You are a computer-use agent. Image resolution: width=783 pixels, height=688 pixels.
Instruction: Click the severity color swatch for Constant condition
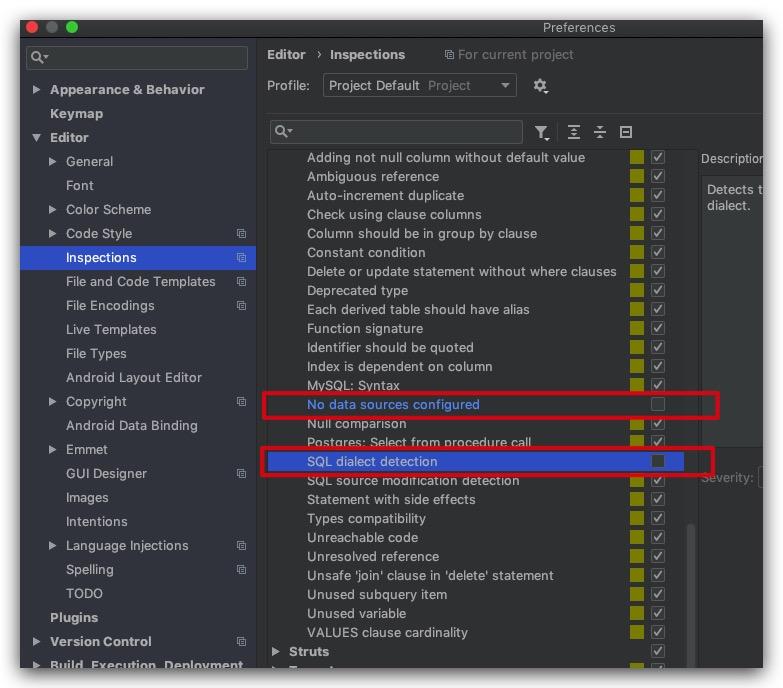(x=637, y=252)
